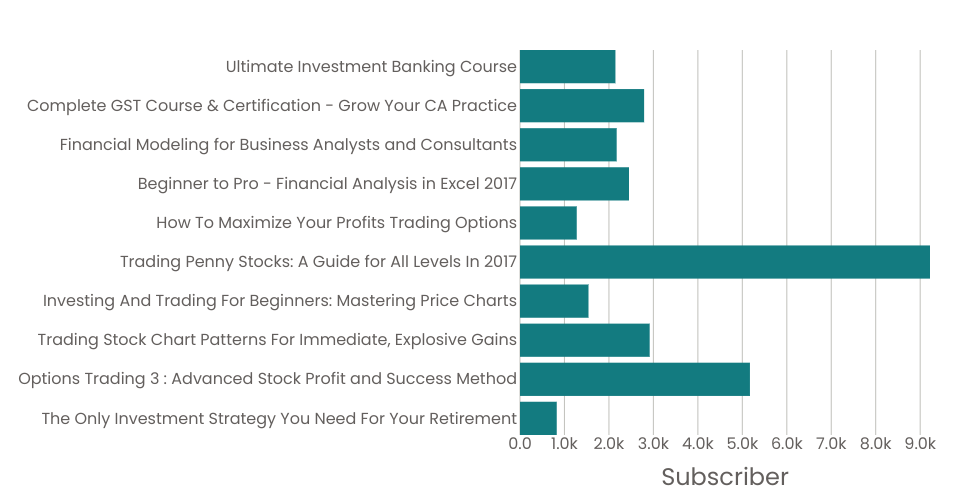Click the 7.0k axis tick label

[x=831, y=443]
